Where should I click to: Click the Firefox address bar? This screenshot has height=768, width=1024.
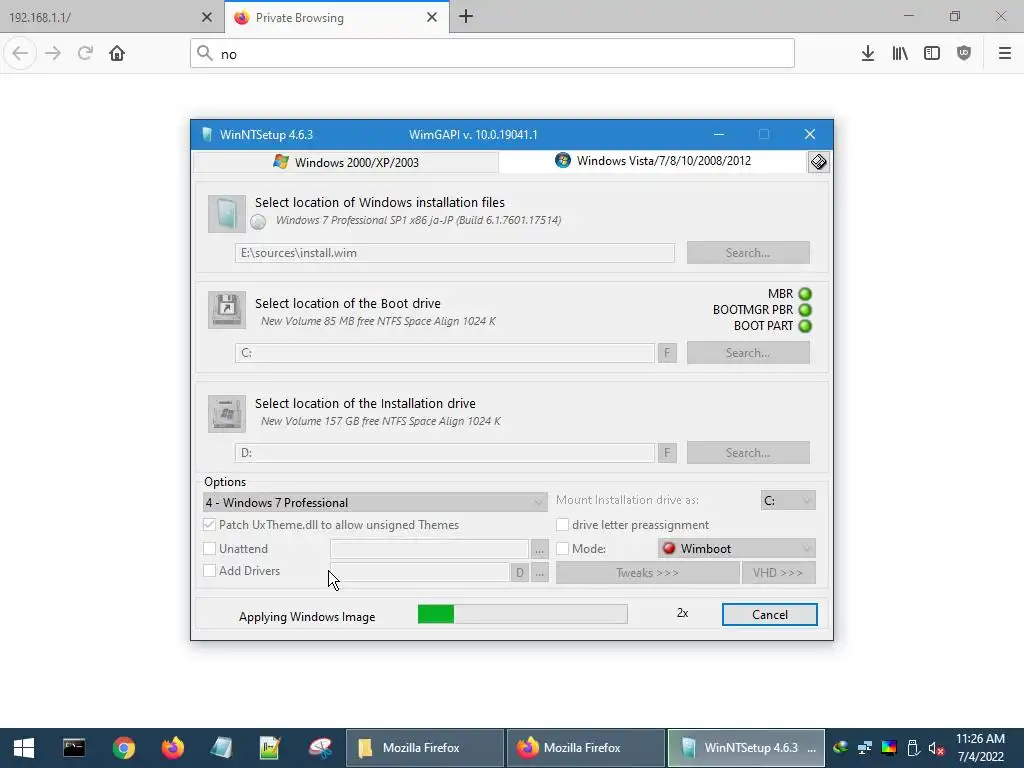[x=492, y=53]
